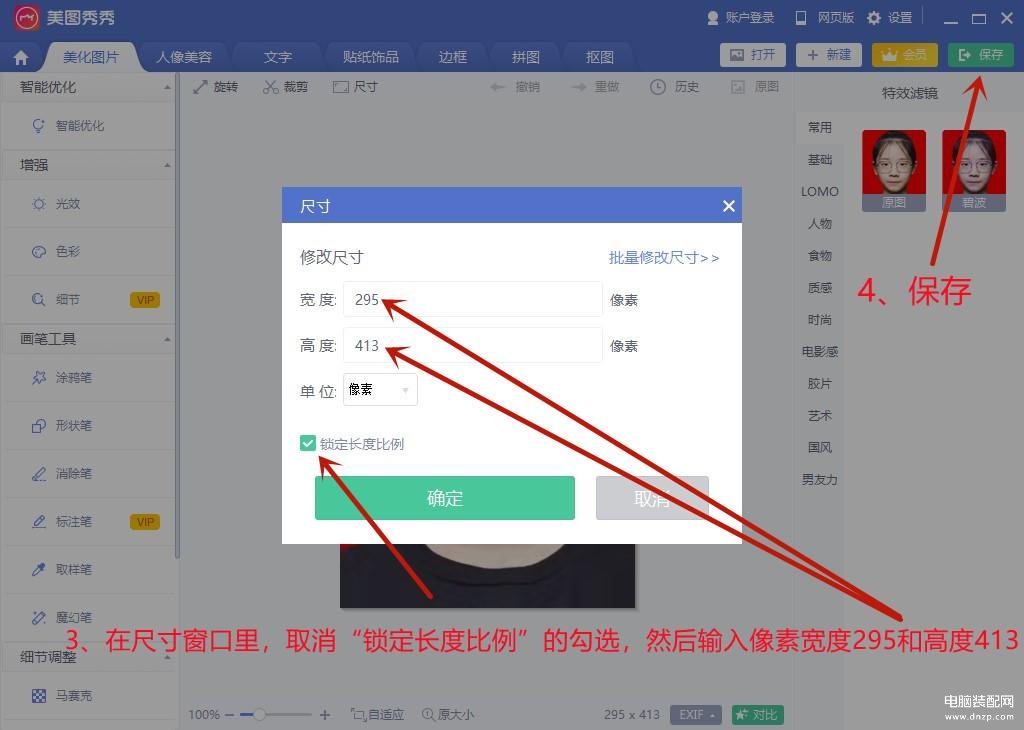Open the EXIF dropdown

point(696,715)
